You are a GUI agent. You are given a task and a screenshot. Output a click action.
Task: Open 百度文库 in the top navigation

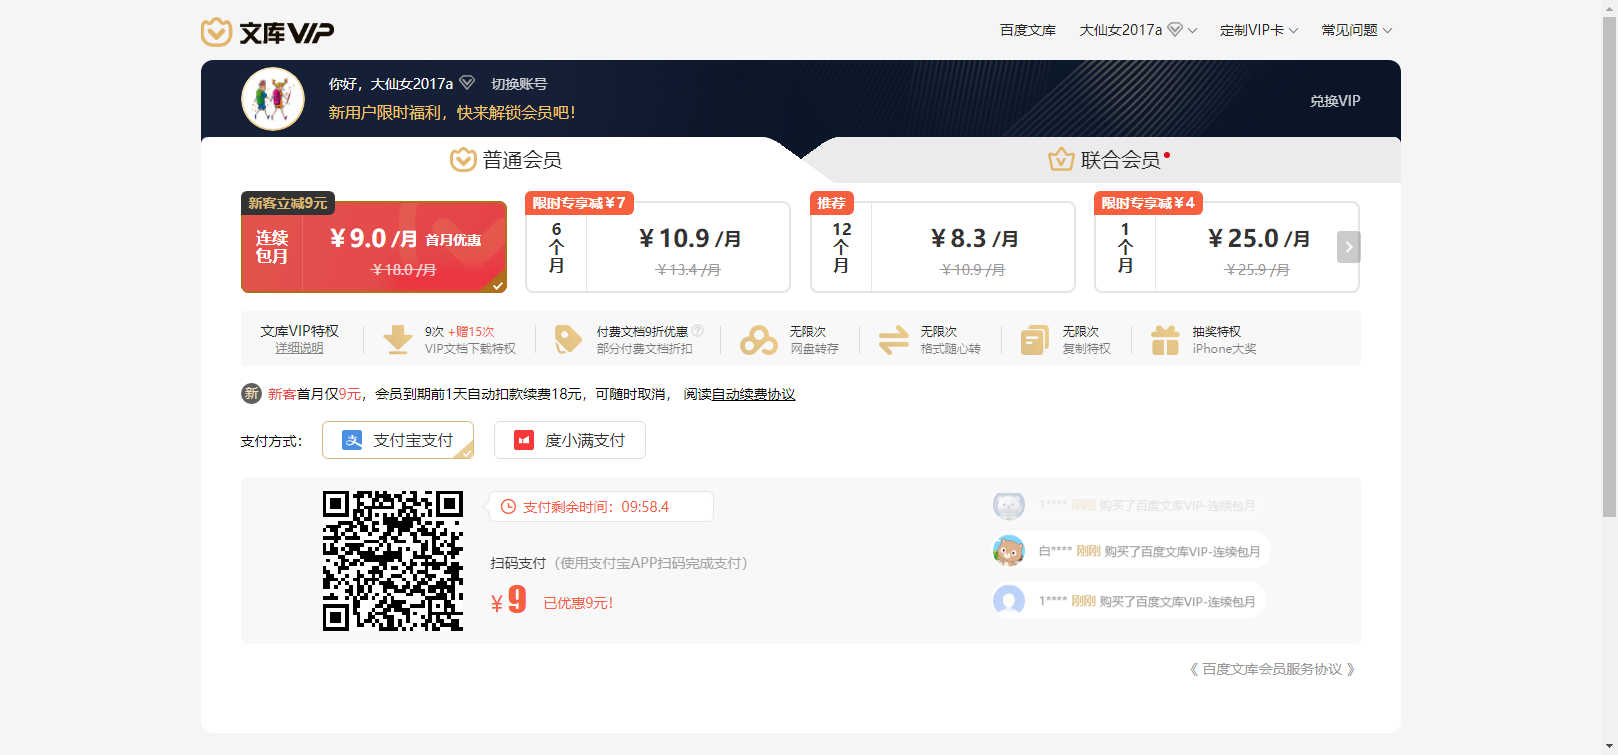tap(1028, 30)
